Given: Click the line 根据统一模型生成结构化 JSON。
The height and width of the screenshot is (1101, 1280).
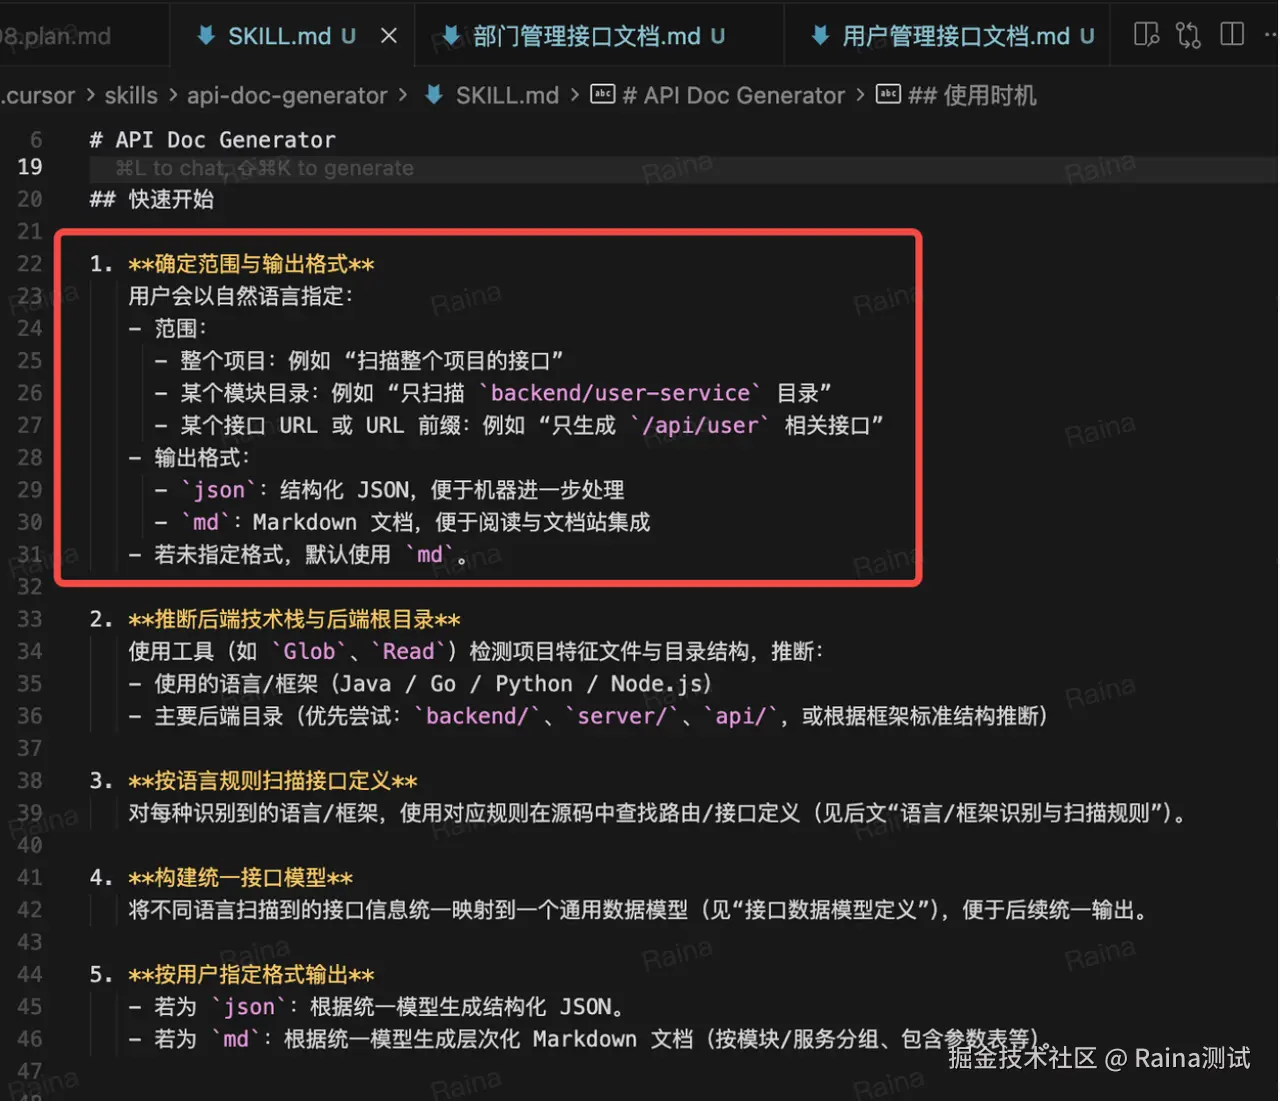Looking at the screenshot, I should 376,1007.
